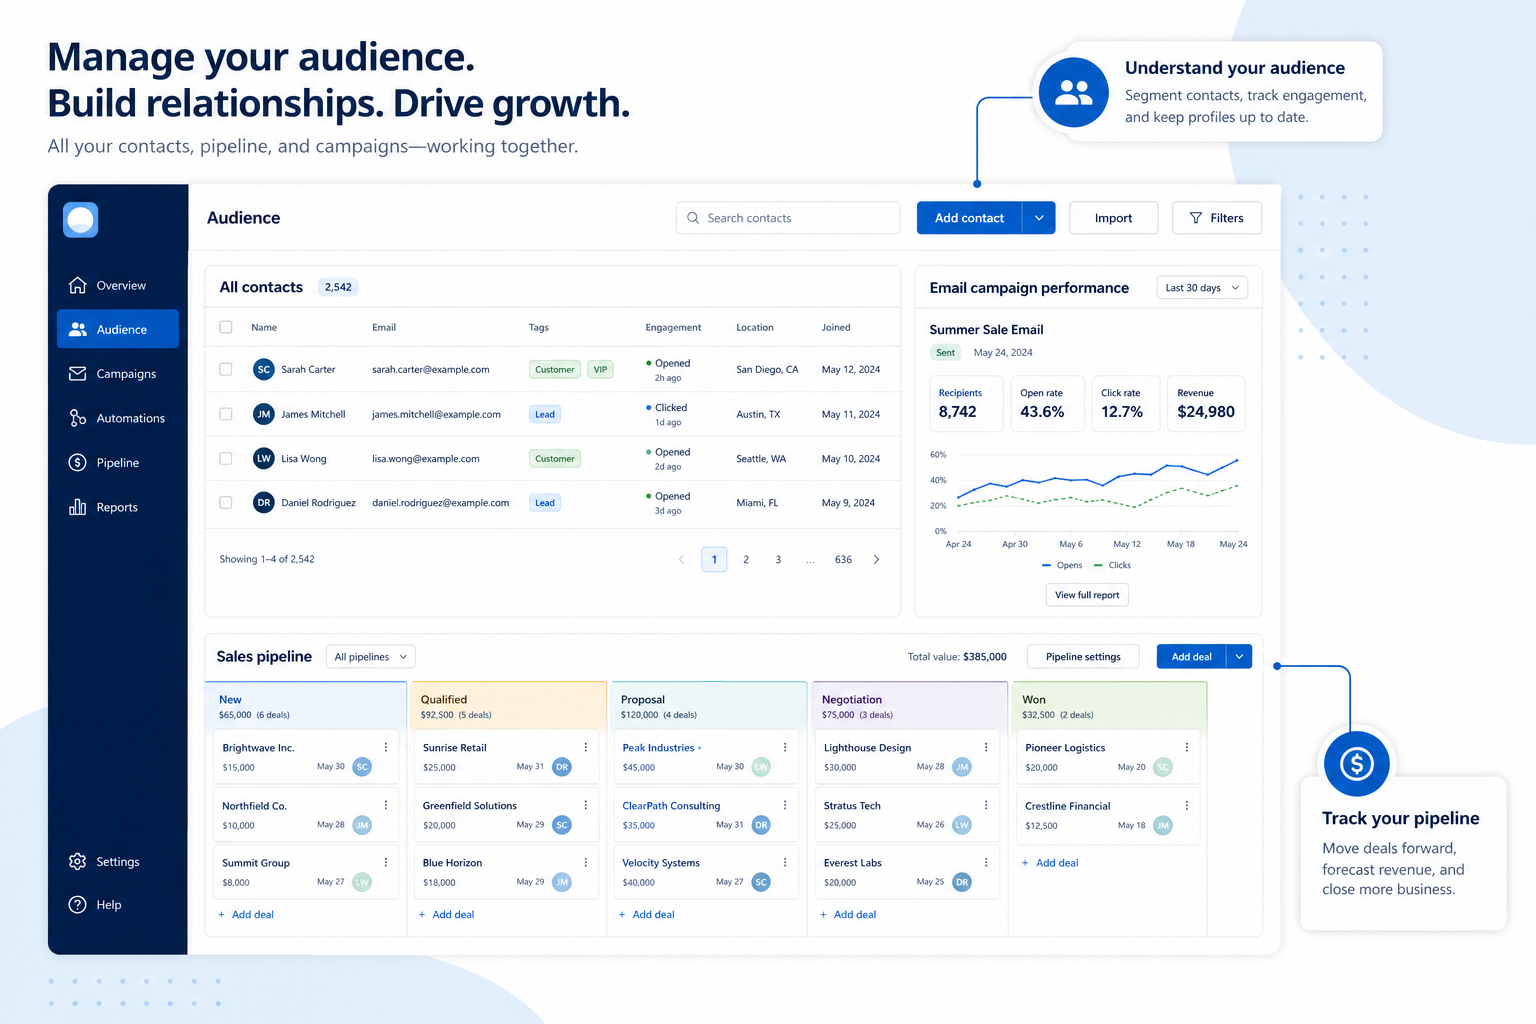Select page 2 in pagination
The image size is (1536, 1024).
point(746,560)
